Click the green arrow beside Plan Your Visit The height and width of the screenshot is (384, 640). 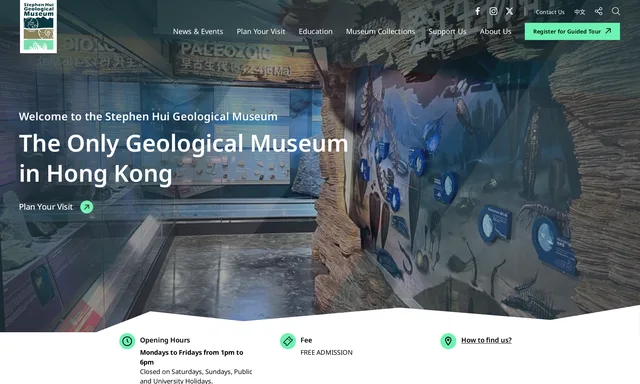(87, 207)
